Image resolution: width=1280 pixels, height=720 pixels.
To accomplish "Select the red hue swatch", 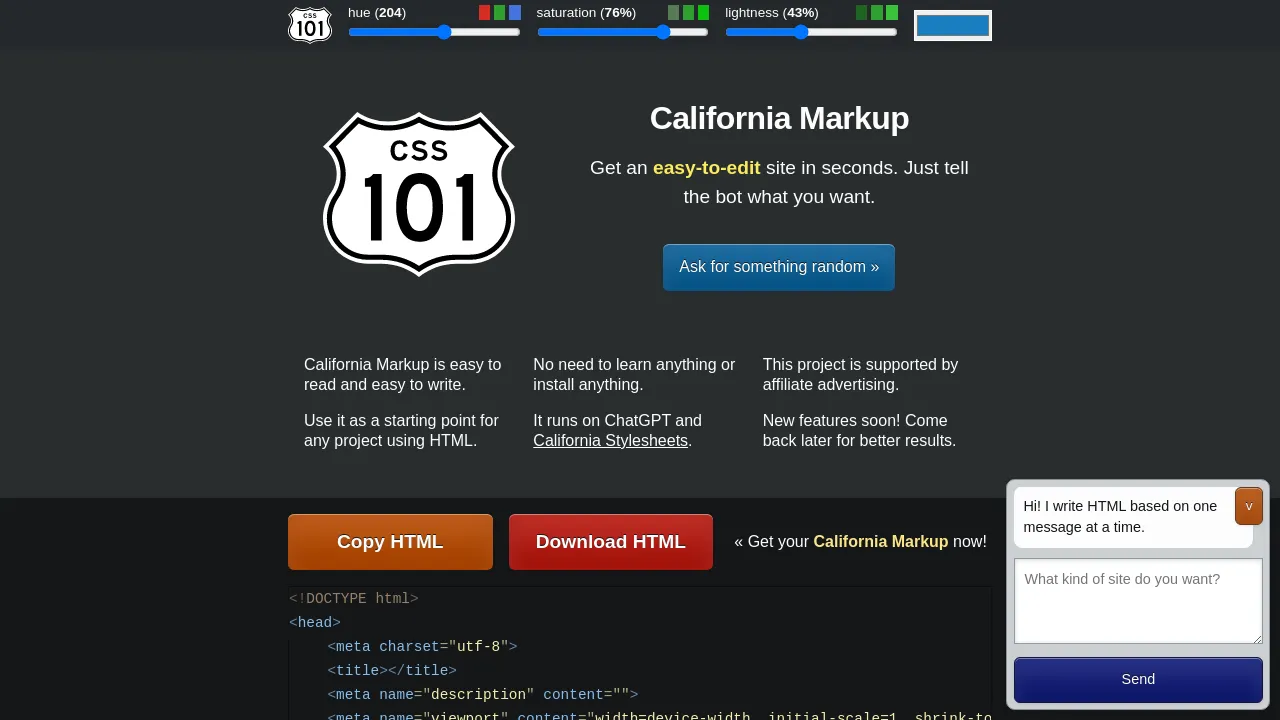I will click(x=485, y=13).
